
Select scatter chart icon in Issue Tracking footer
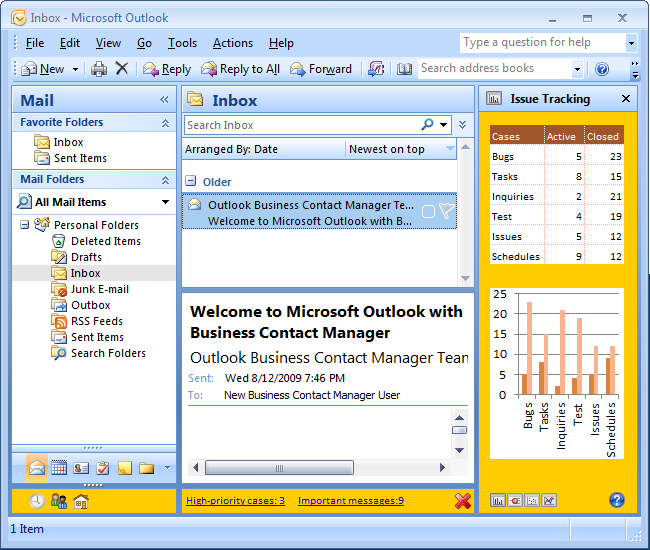click(x=532, y=501)
